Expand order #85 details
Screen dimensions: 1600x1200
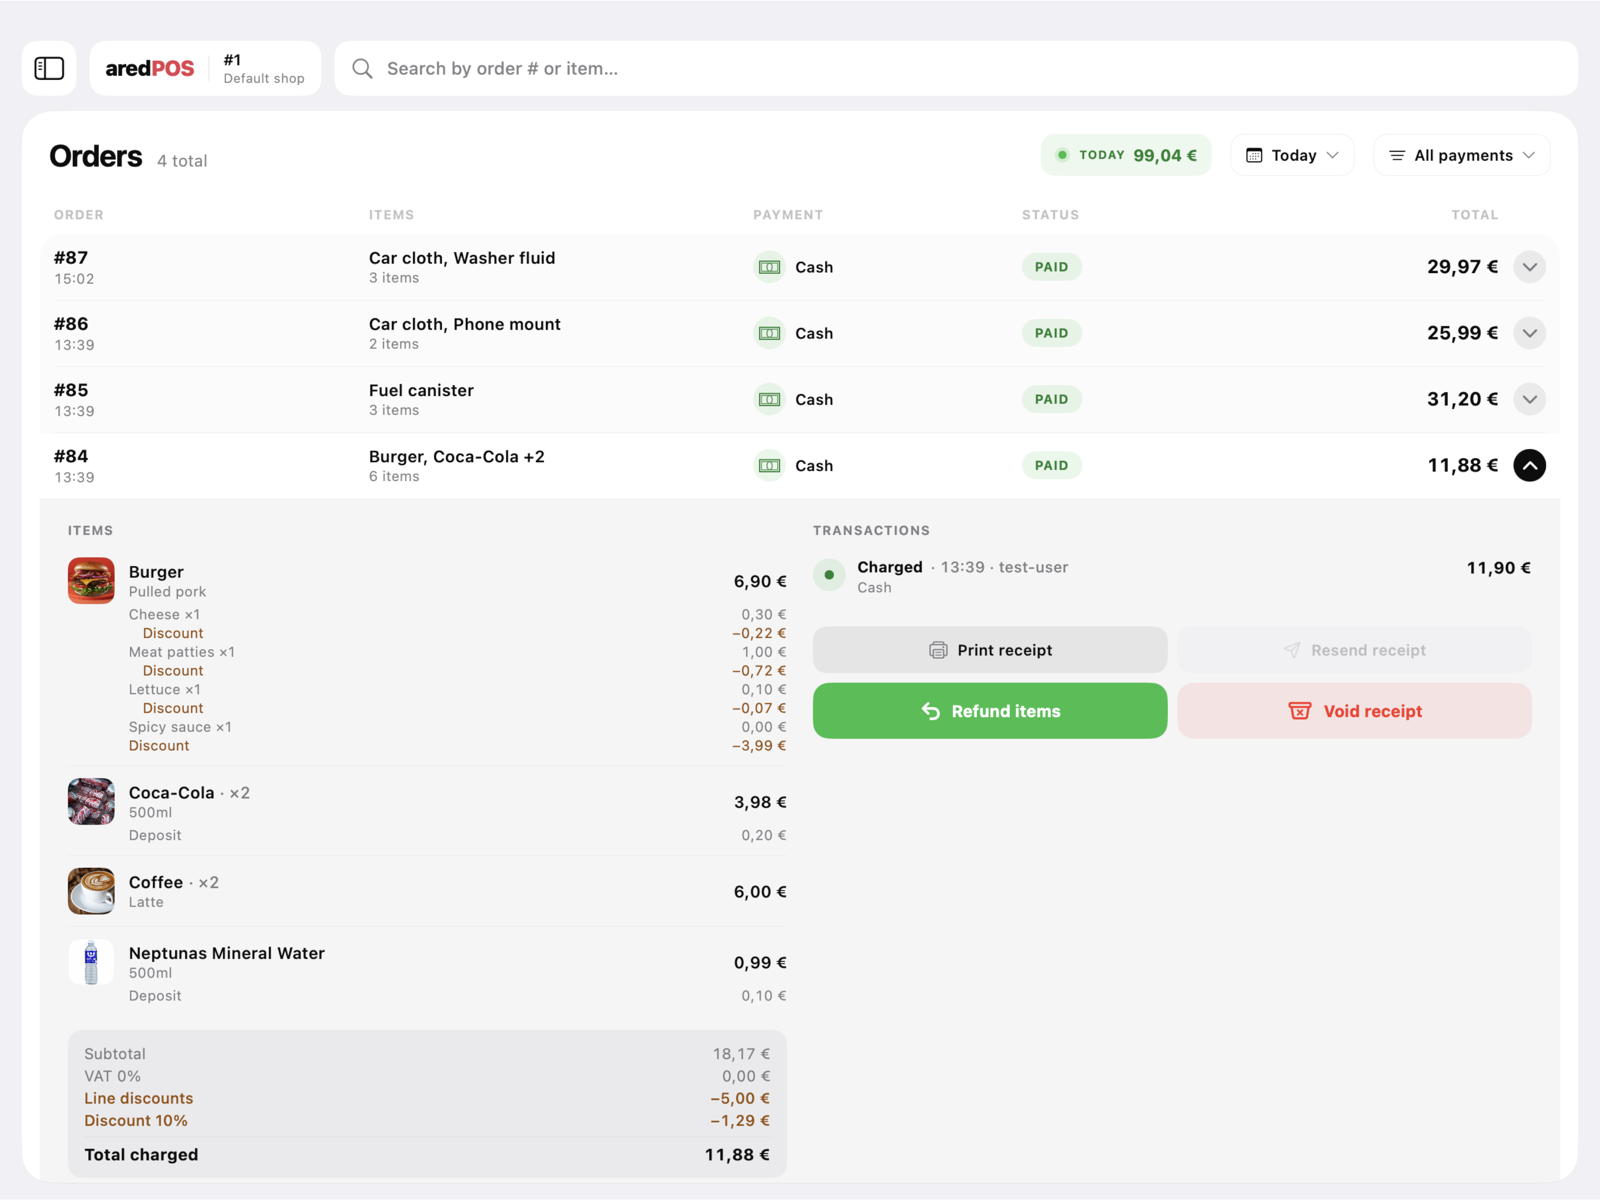[x=1529, y=399]
